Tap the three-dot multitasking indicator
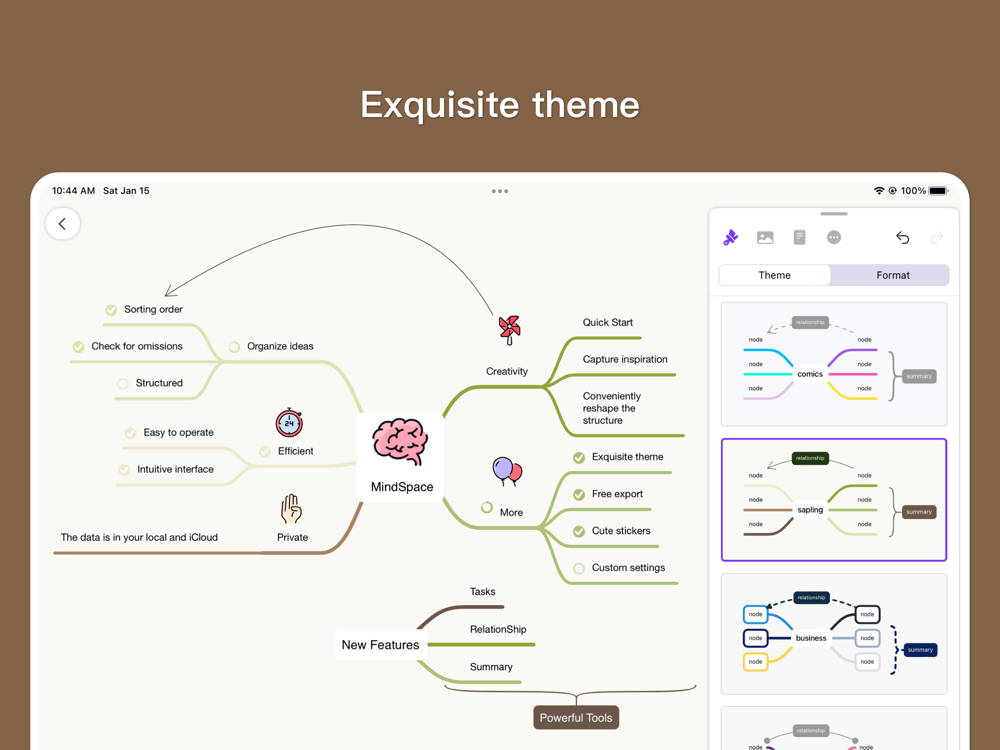This screenshot has width=1000, height=750. pyautogui.click(x=500, y=191)
